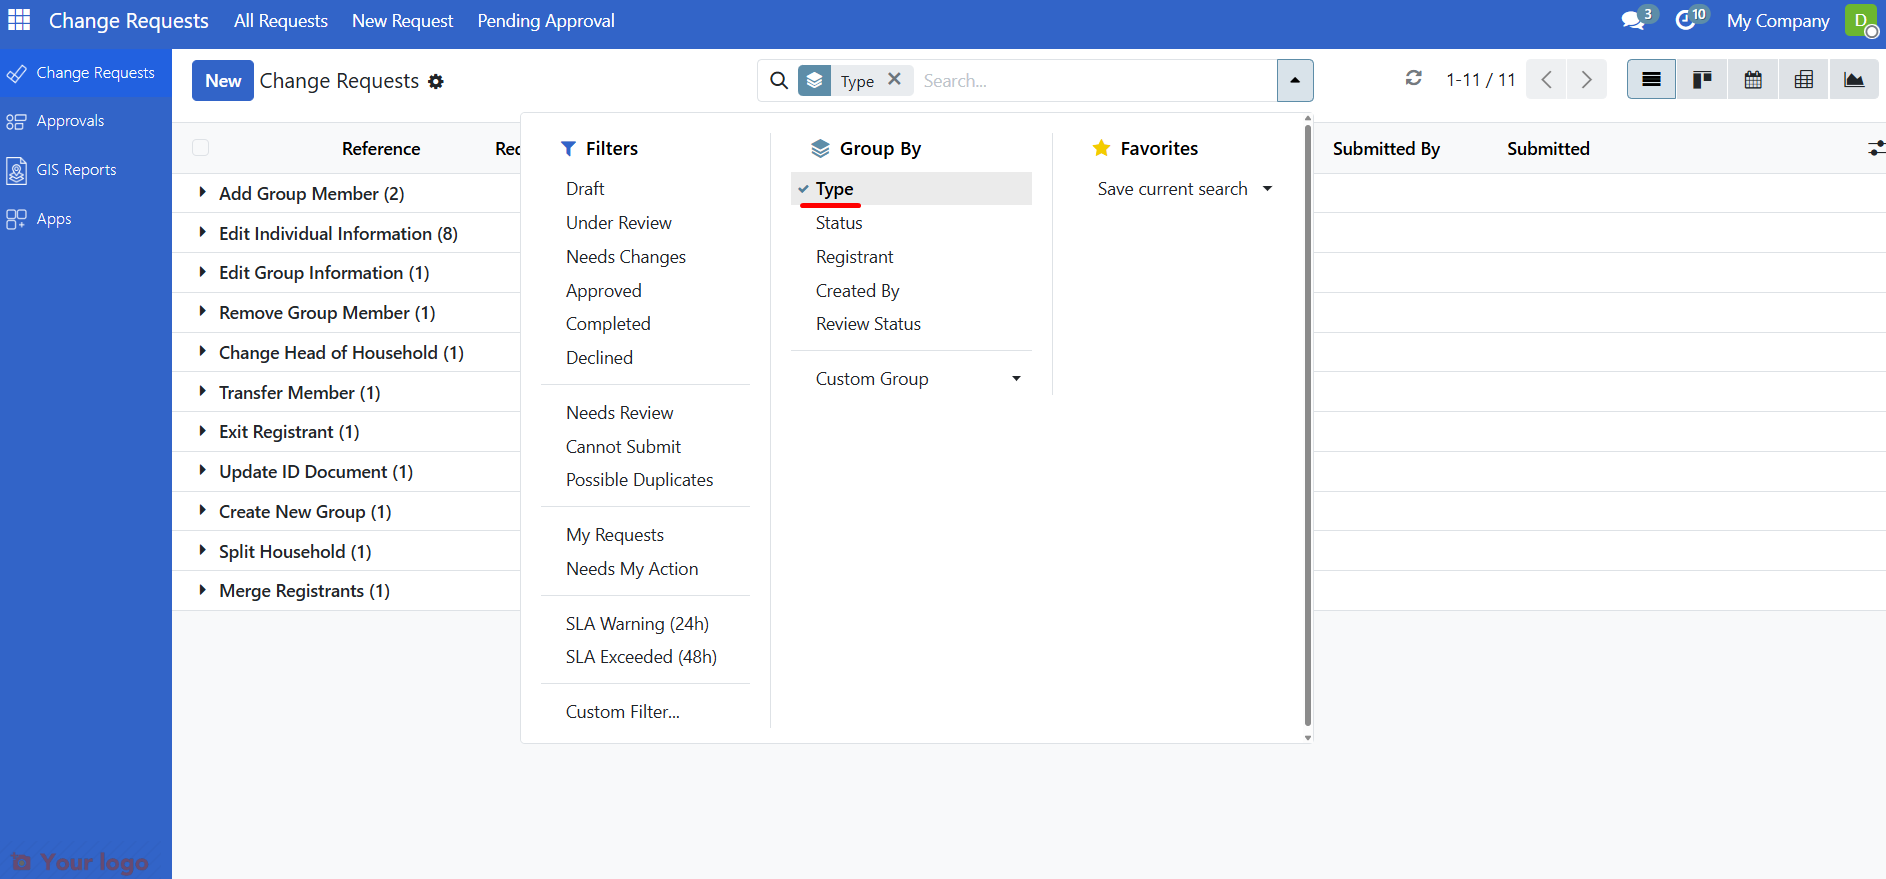Tick the select-all checkbox in header

pos(201,148)
